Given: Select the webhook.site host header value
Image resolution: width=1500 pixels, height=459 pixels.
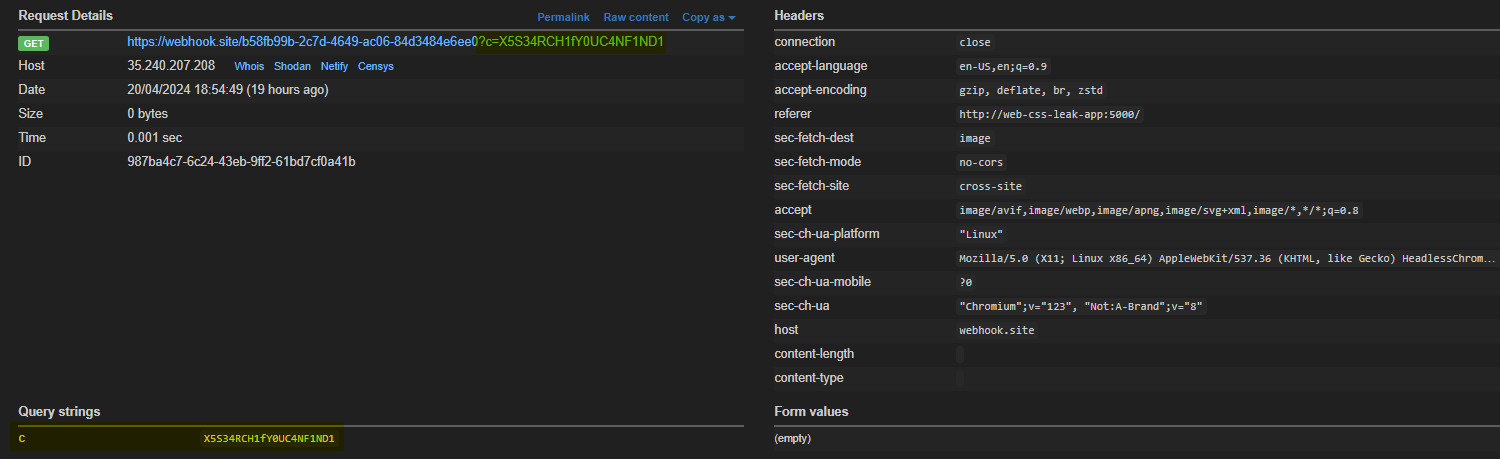Looking at the screenshot, I should point(997,330).
